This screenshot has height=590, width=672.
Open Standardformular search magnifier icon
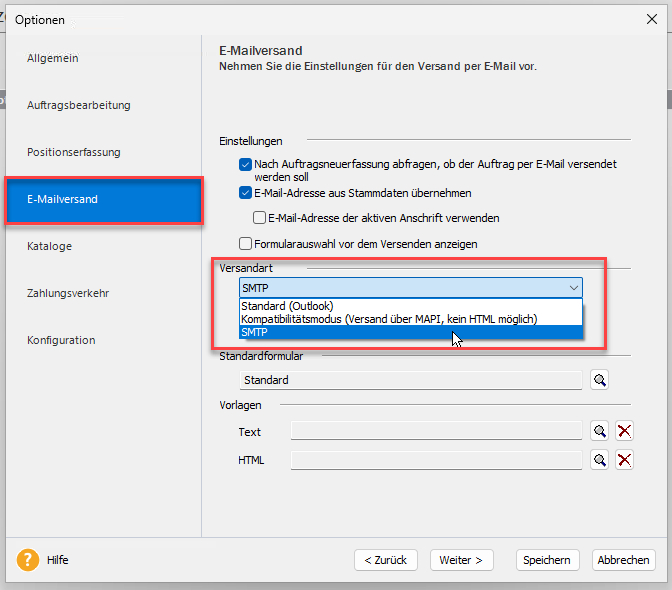599,380
